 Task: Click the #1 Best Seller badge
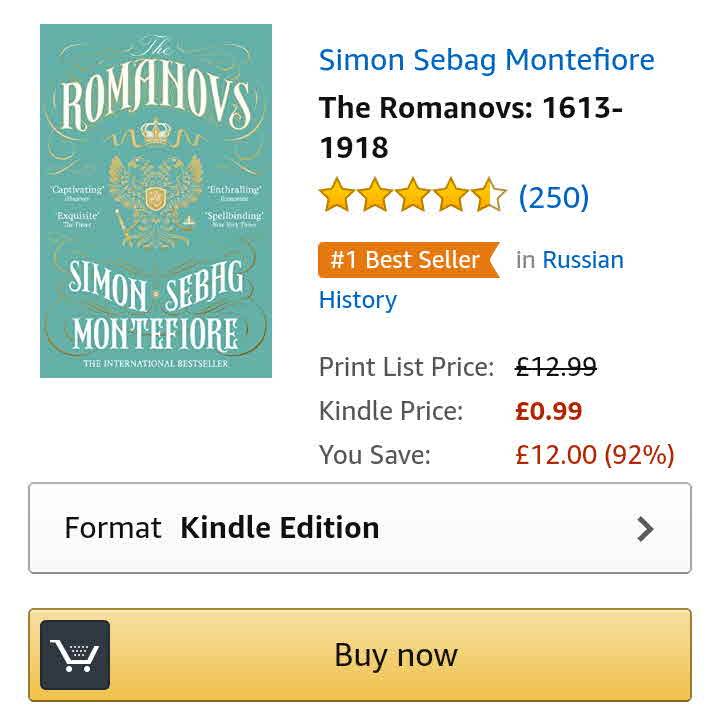(x=406, y=260)
